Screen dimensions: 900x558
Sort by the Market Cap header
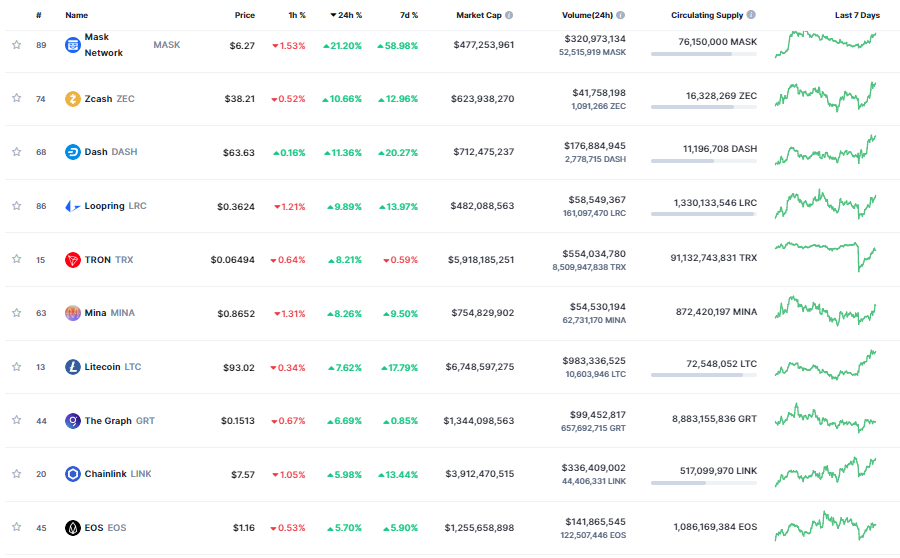click(x=479, y=15)
